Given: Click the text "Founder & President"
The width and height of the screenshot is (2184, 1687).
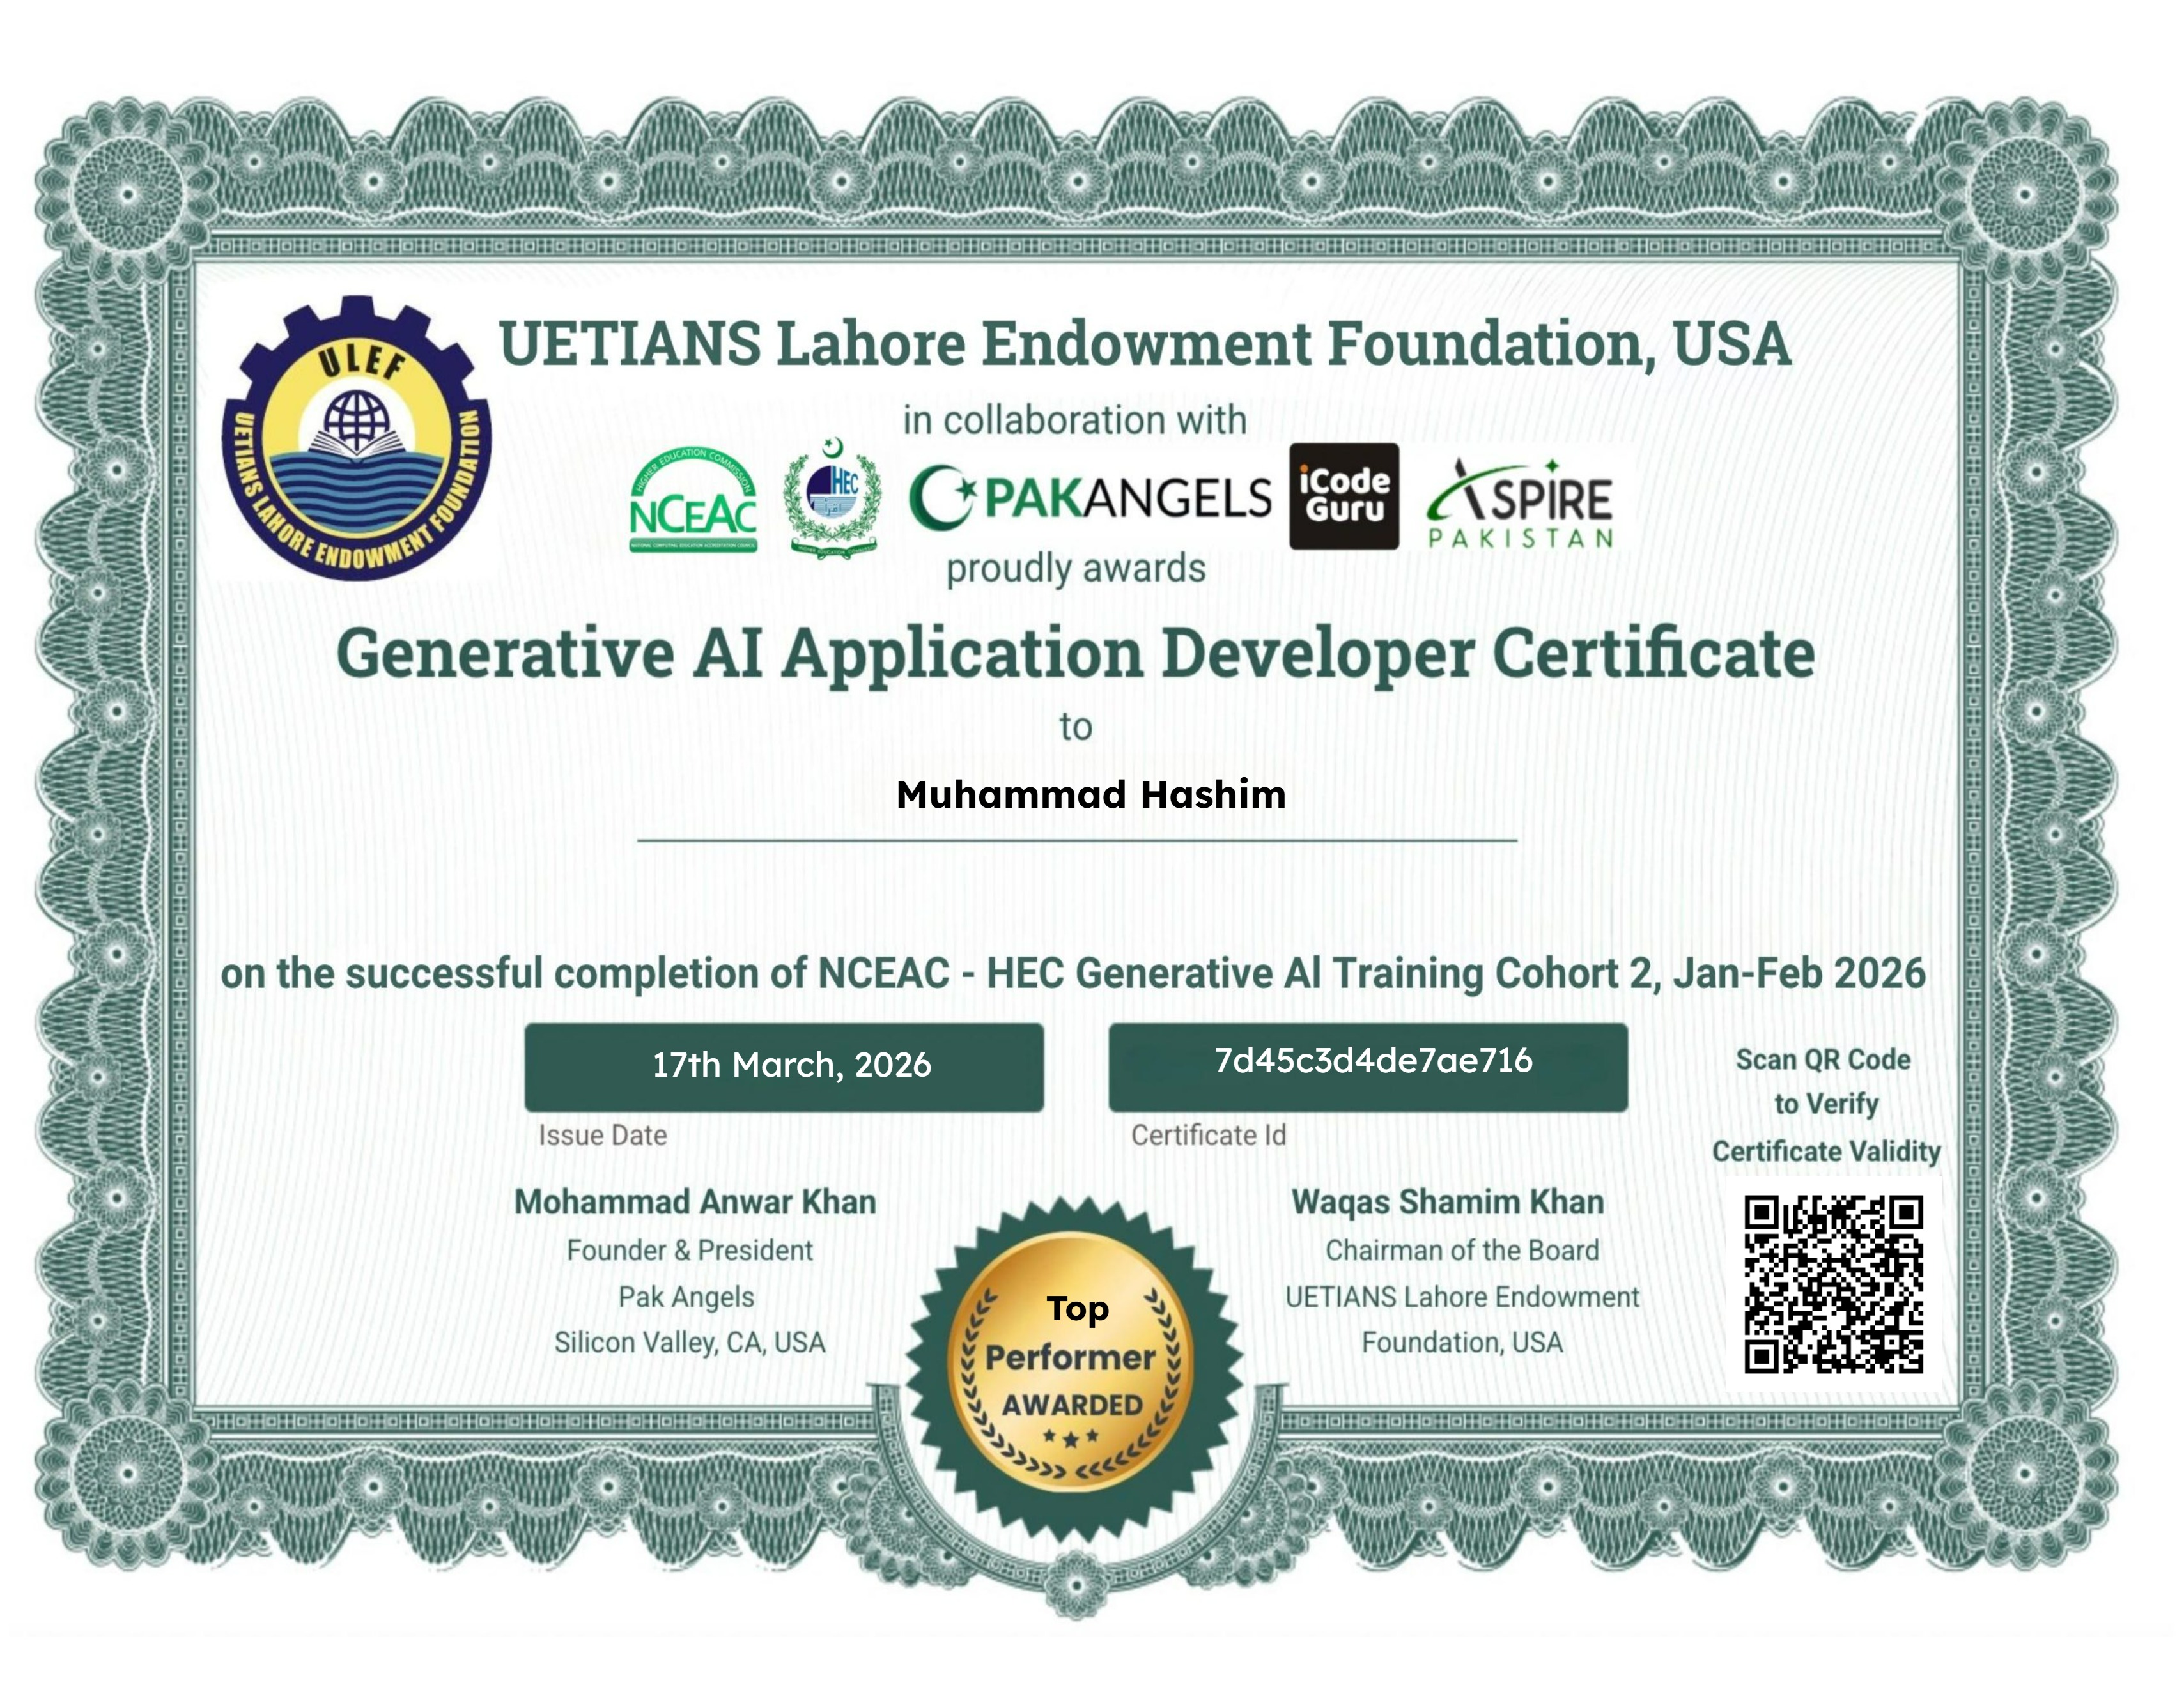Looking at the screenshot, I should tap(690, 1250).
